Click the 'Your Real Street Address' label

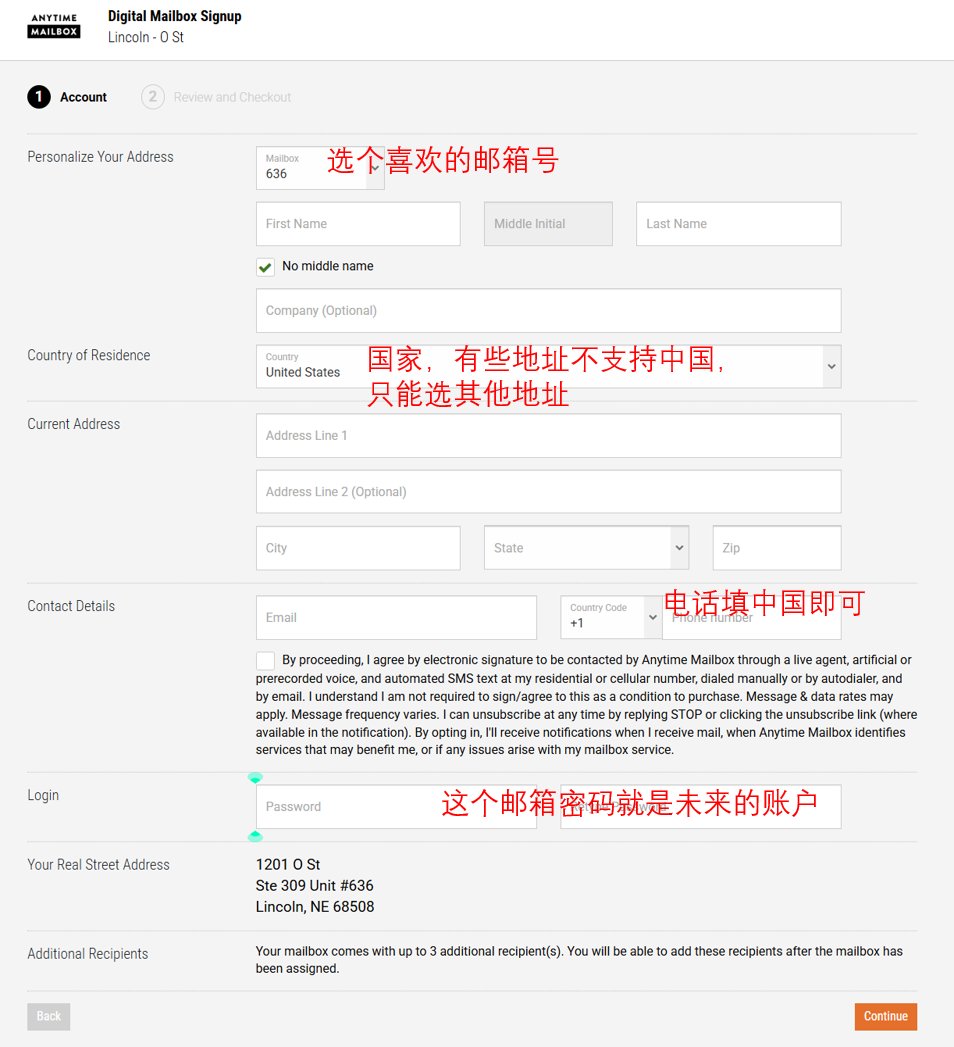coord(98,865)
